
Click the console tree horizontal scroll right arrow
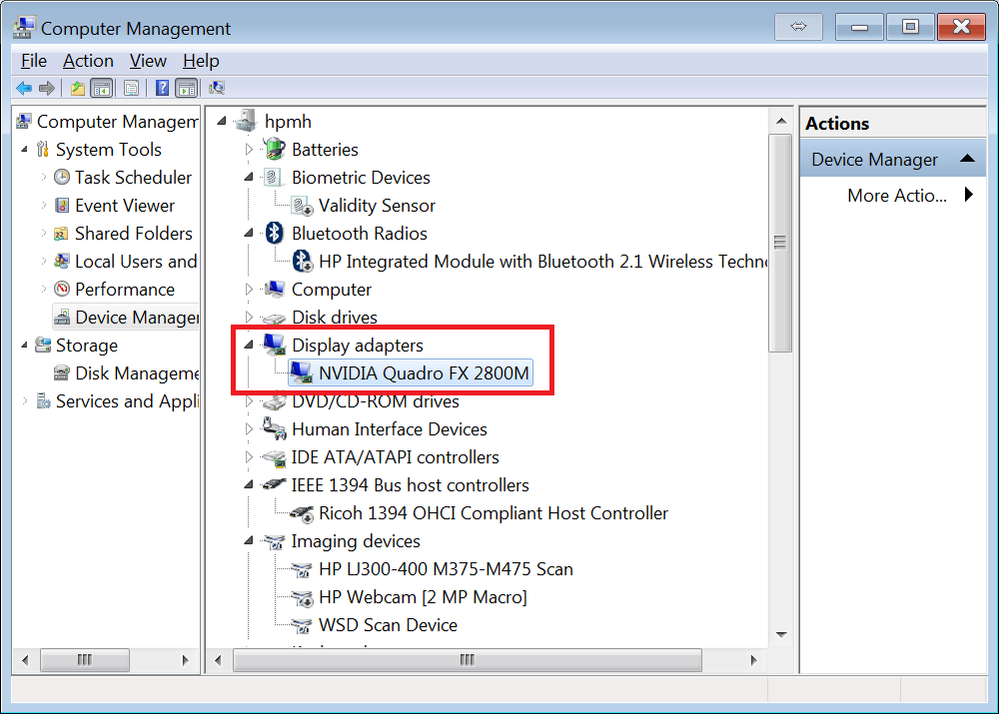185,660
